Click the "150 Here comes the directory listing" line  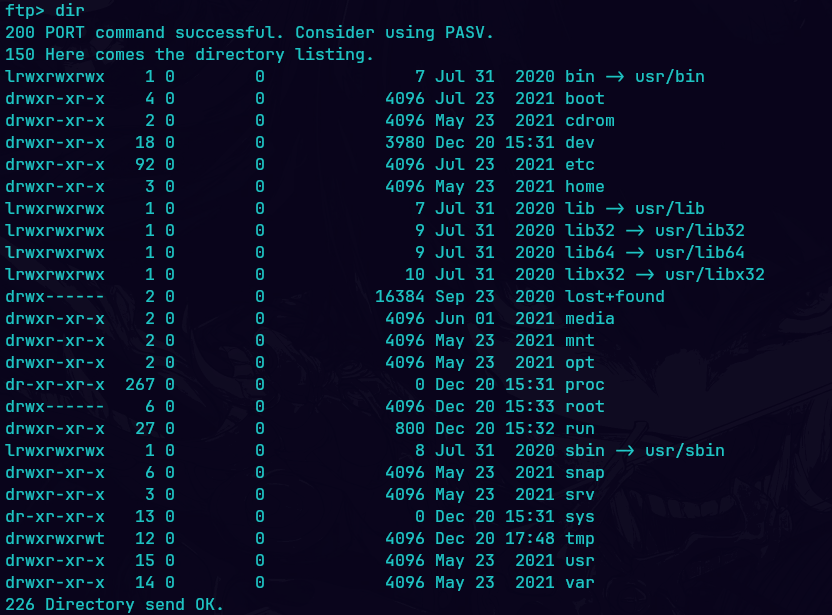[x=189, y=55]
